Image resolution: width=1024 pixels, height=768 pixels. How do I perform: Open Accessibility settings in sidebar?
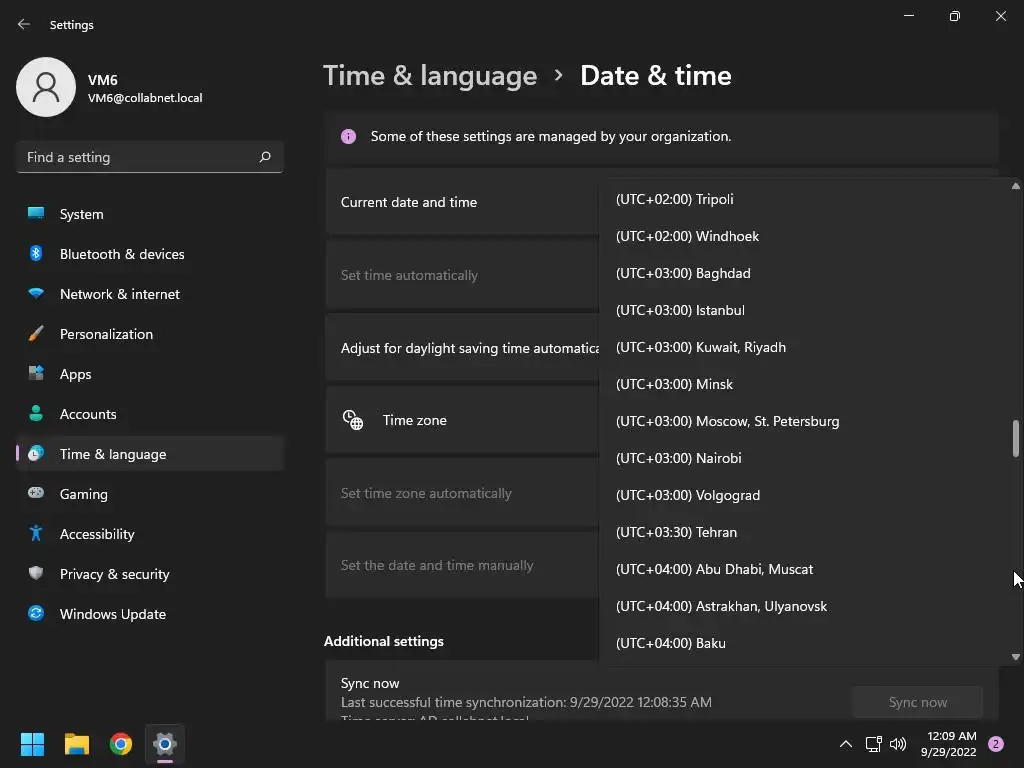pos(150,534)
